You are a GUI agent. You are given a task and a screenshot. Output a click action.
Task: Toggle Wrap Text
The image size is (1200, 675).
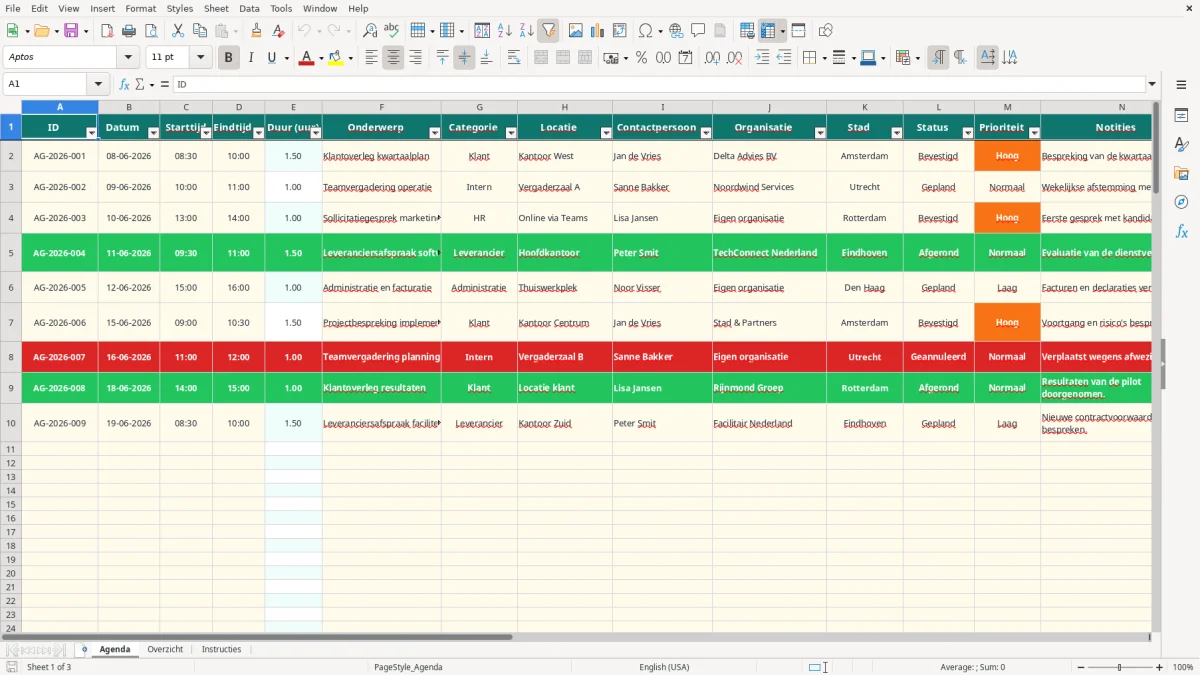513,58
